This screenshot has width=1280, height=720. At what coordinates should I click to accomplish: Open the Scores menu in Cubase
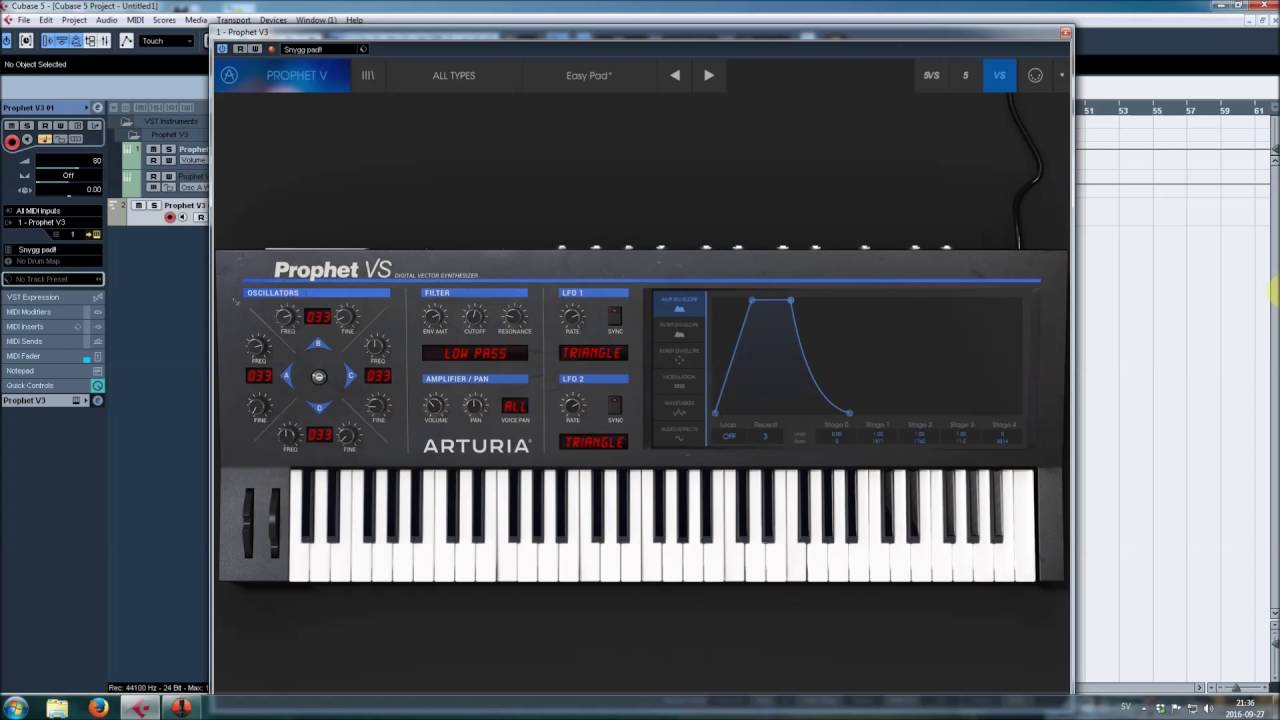pos(164,20)
